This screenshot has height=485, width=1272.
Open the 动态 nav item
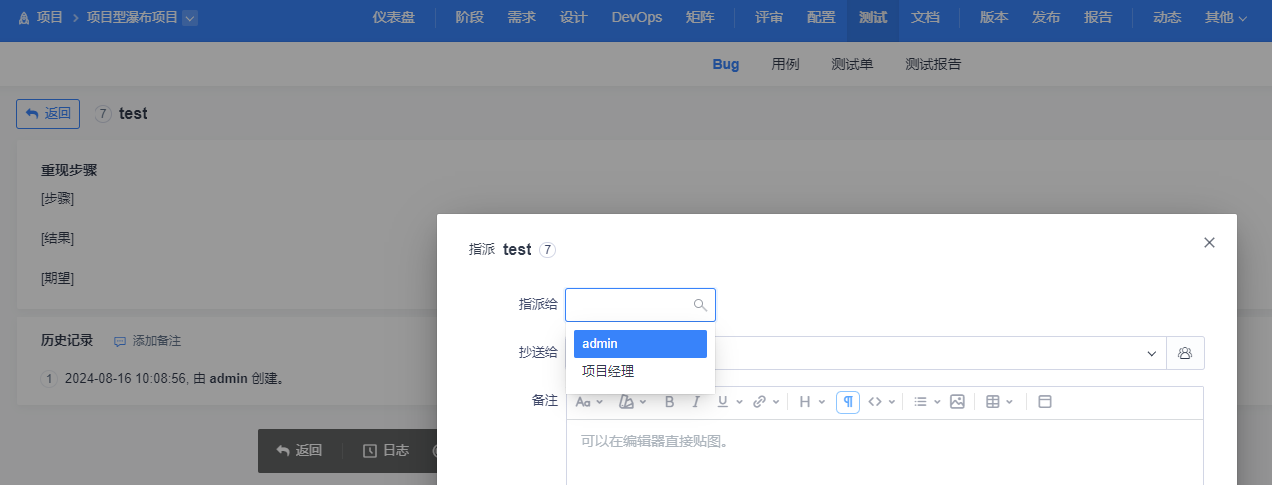1167,18
